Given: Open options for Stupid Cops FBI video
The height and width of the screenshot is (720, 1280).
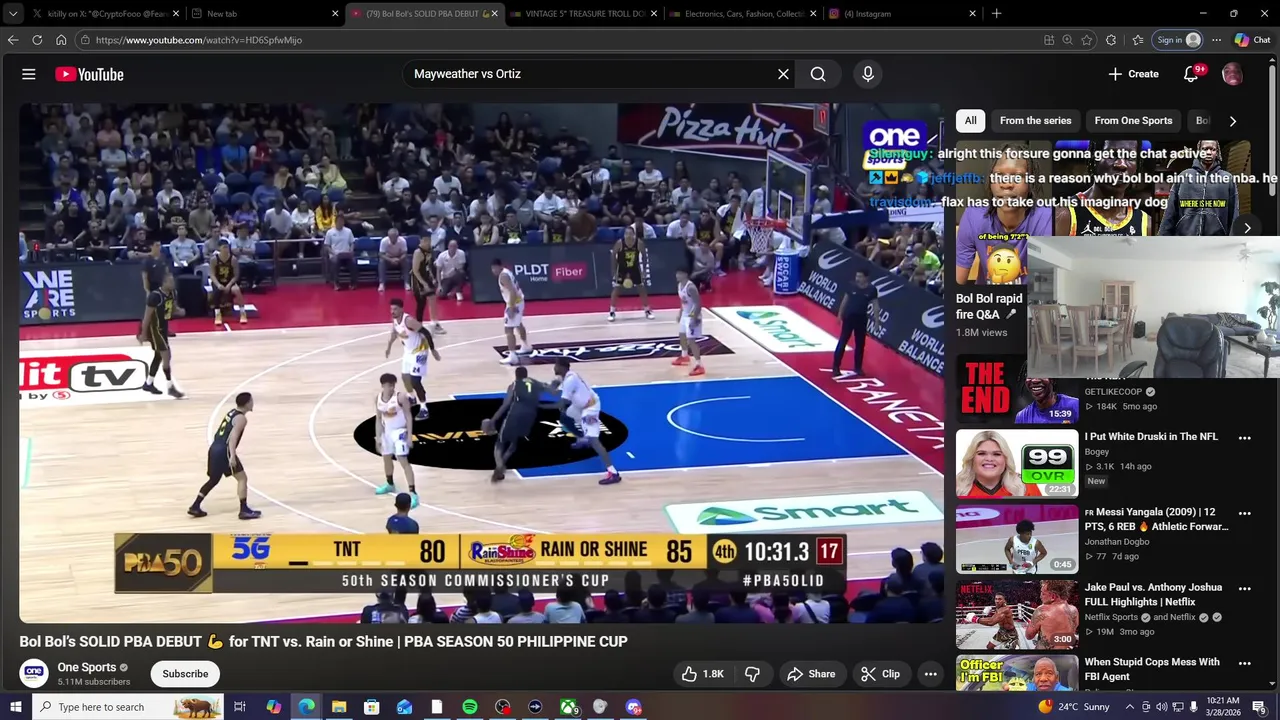Looking at the screenshot, I should click(x=1244, y=663).
